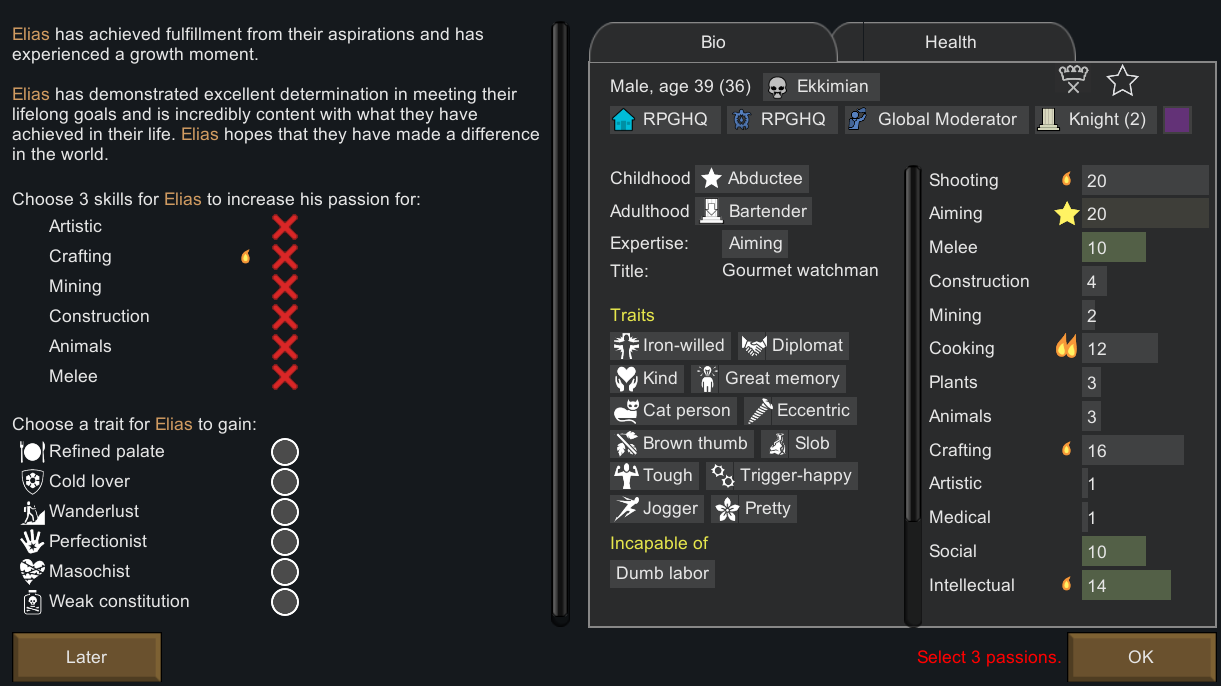Image resolution: width=1221 pixels, height=686 pixels.
Task: Confirm with the OK button
Action: tap(1141, 657)
